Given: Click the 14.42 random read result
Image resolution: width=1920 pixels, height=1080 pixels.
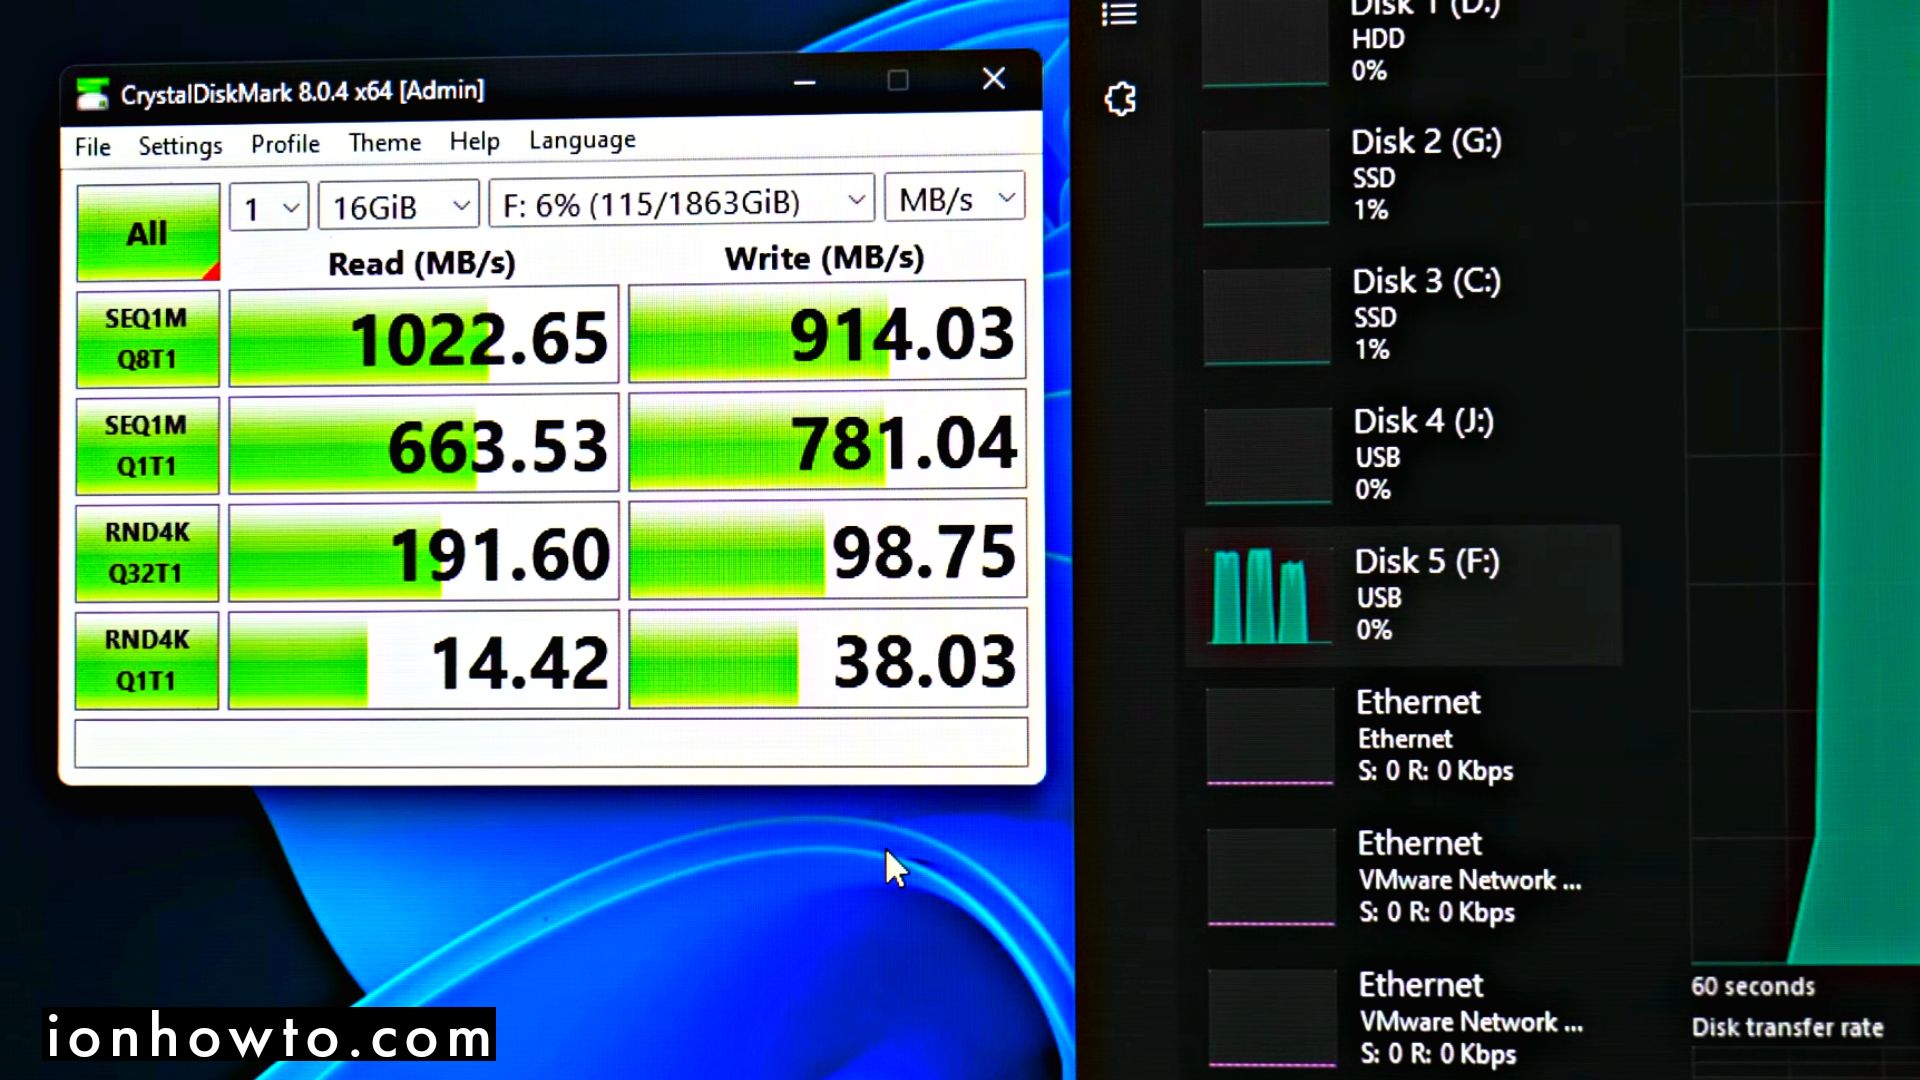Looking at the screenshot, I should (x=424, y=661).
